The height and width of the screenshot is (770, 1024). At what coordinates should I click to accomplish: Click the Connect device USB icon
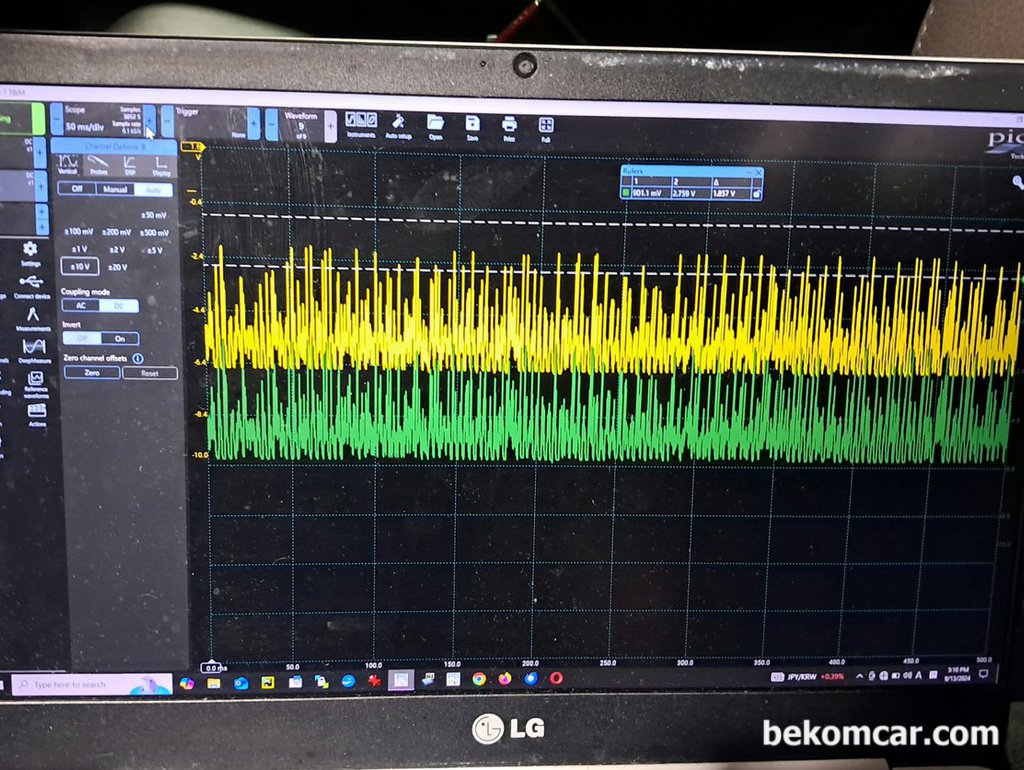point(31,284)
